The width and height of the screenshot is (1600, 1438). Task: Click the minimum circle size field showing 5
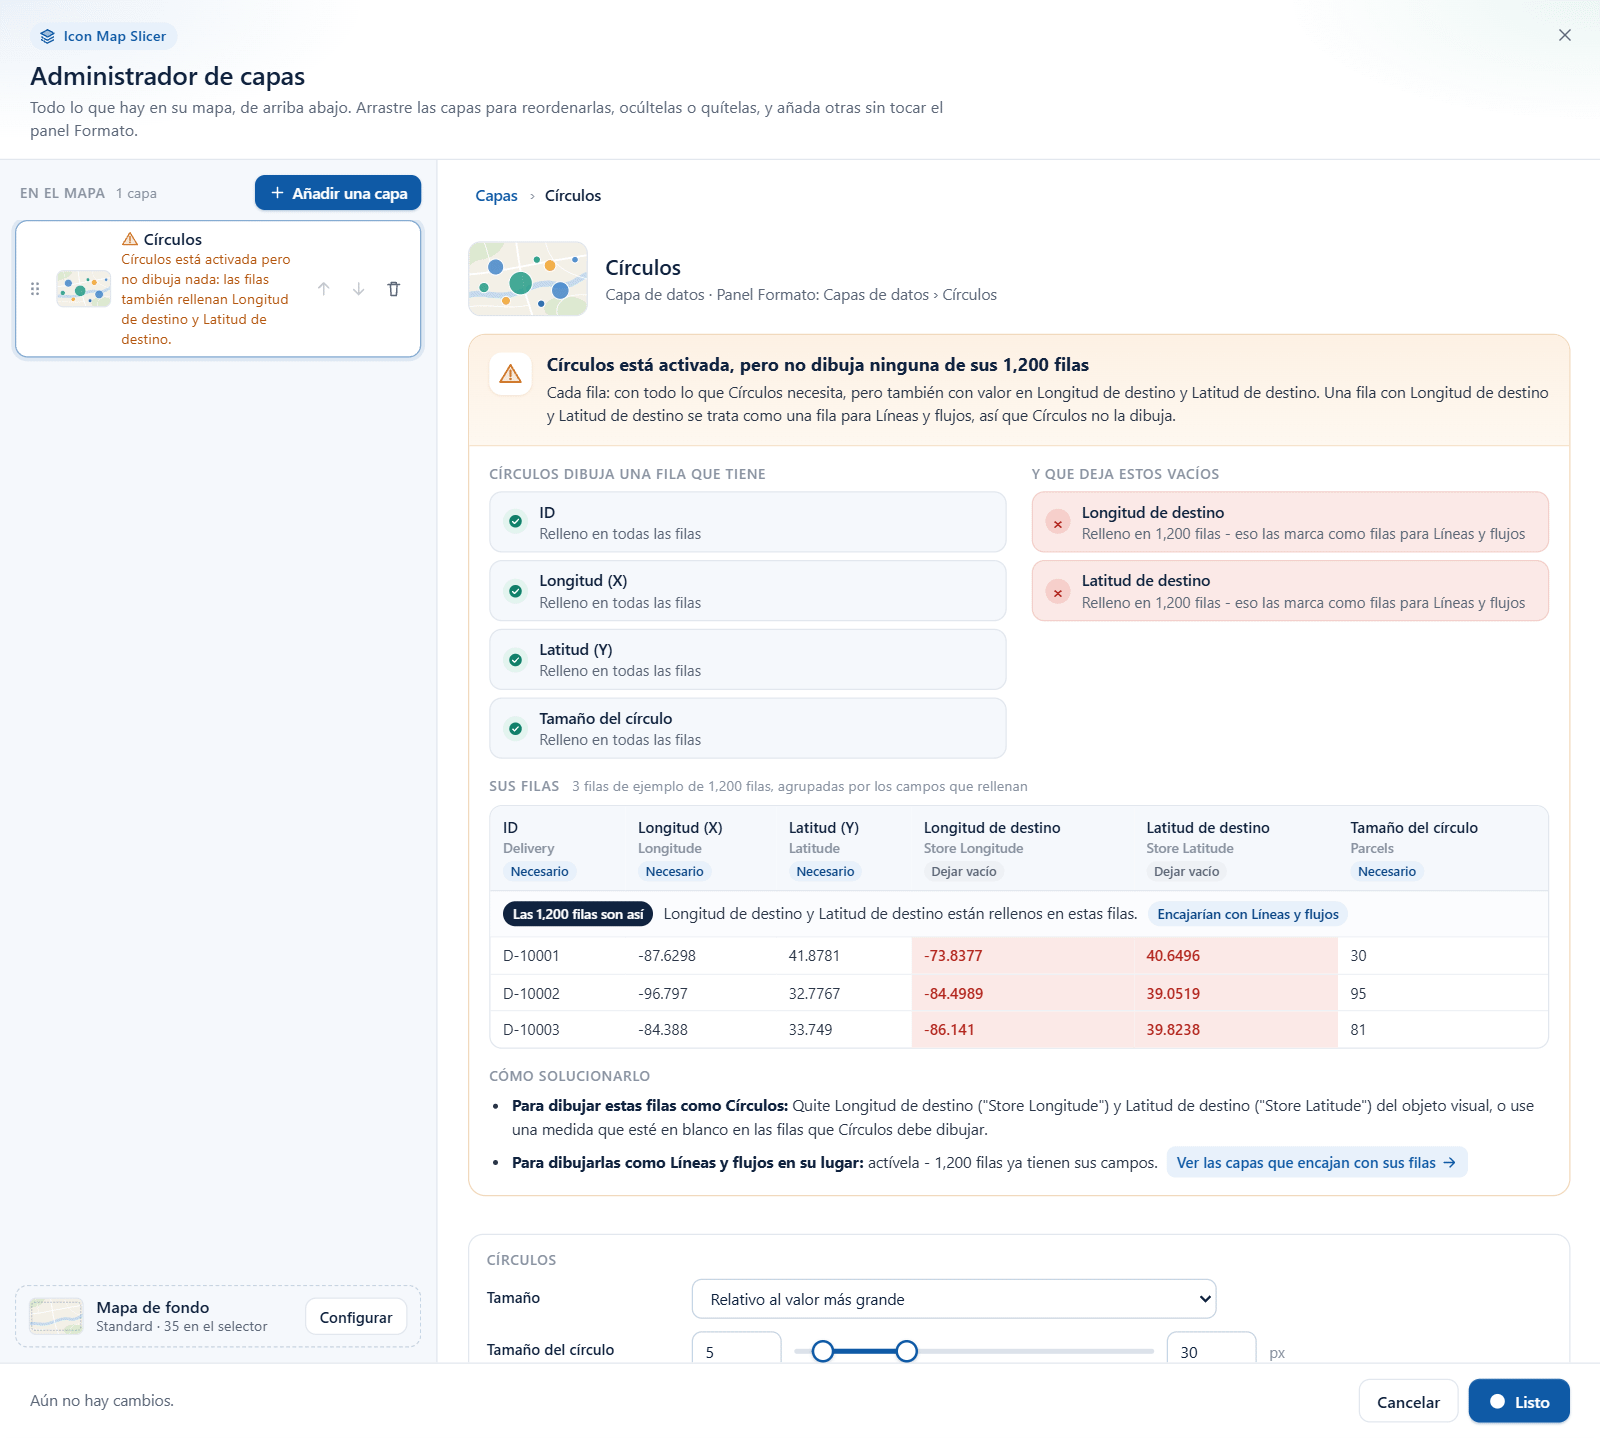[737, 1349]
